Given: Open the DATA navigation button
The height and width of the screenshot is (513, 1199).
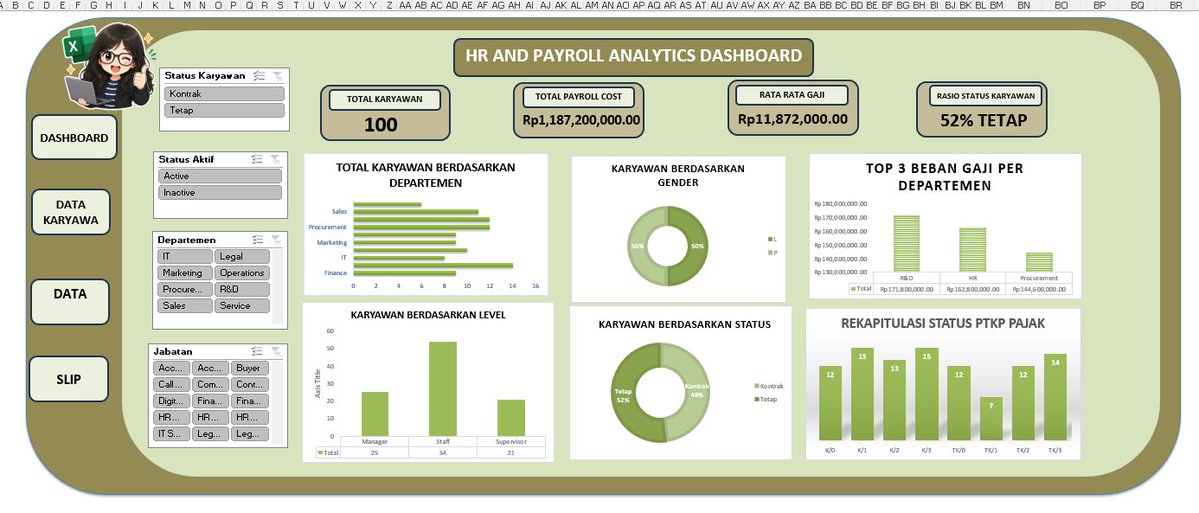Looking at the screenshot, I should coord(70,301).
